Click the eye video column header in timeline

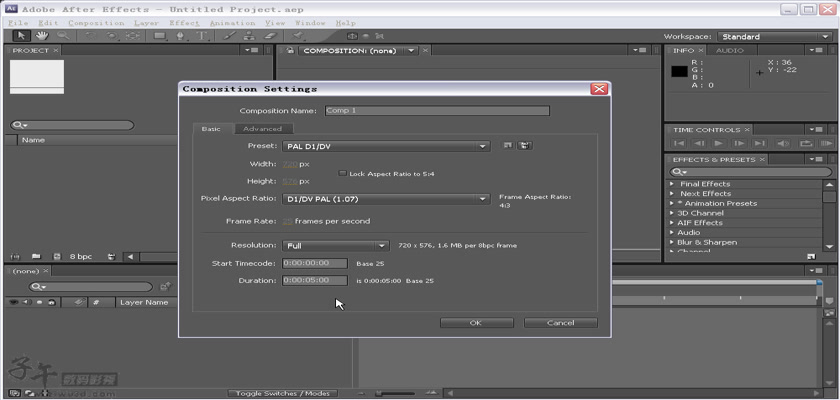[x=14, y=302]
